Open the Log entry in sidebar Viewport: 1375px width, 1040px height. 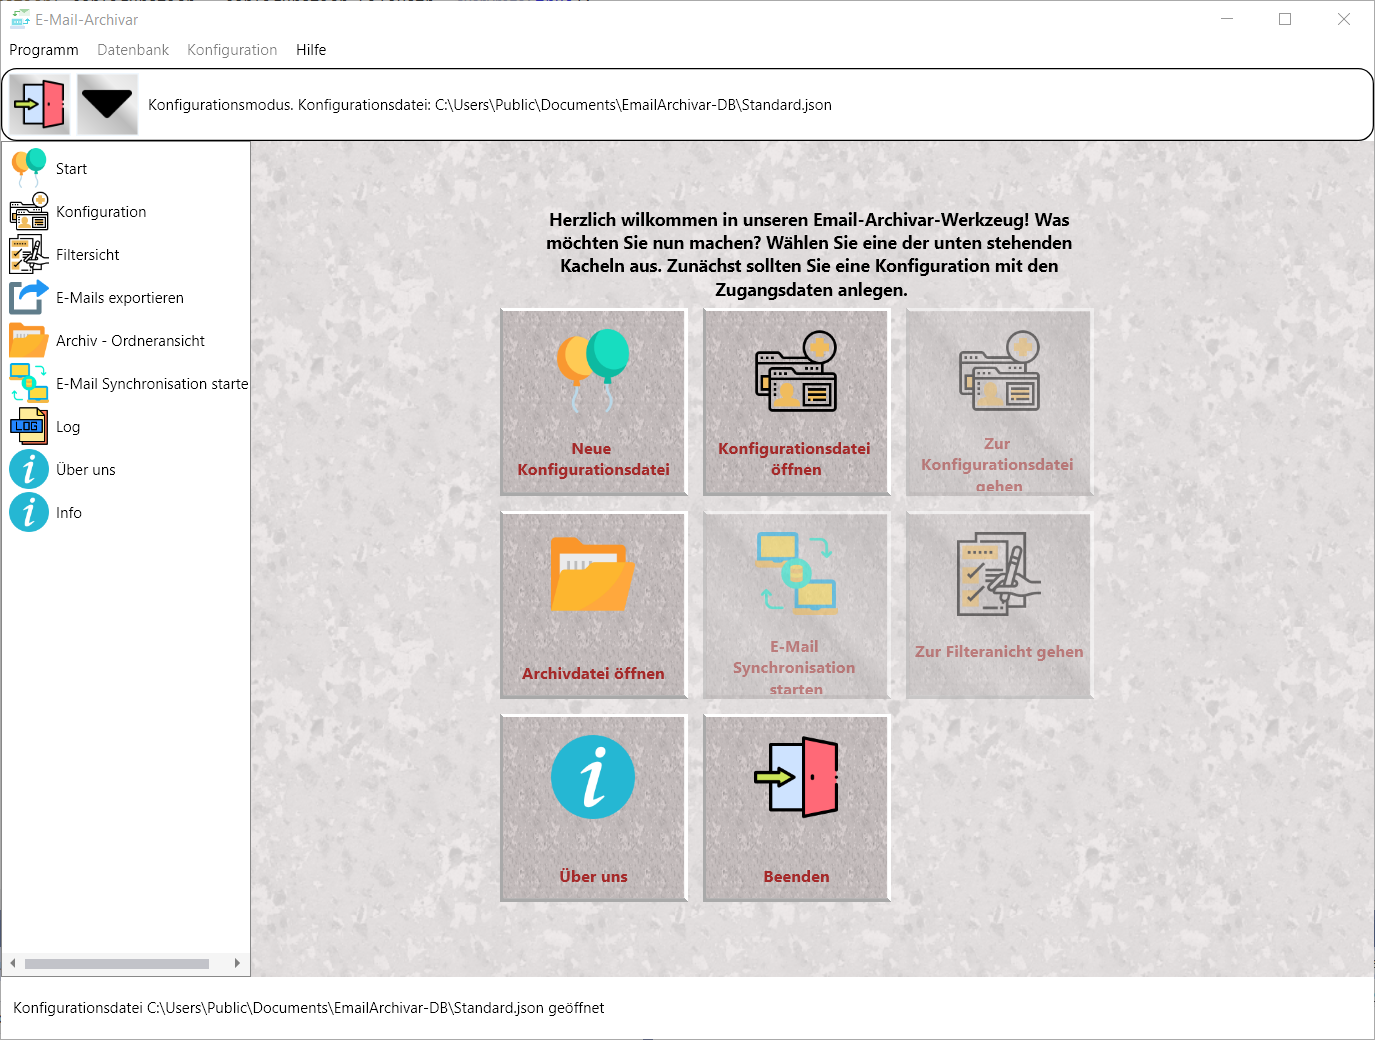click(x=67, y=427)
